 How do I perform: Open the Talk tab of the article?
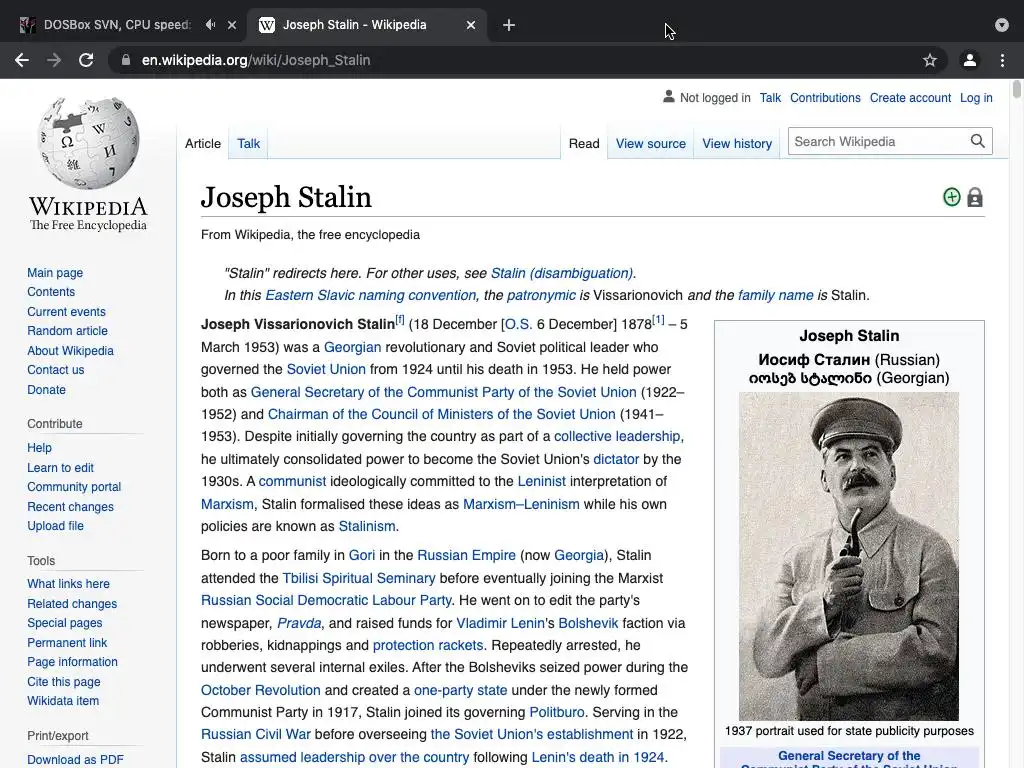(248, 144)
